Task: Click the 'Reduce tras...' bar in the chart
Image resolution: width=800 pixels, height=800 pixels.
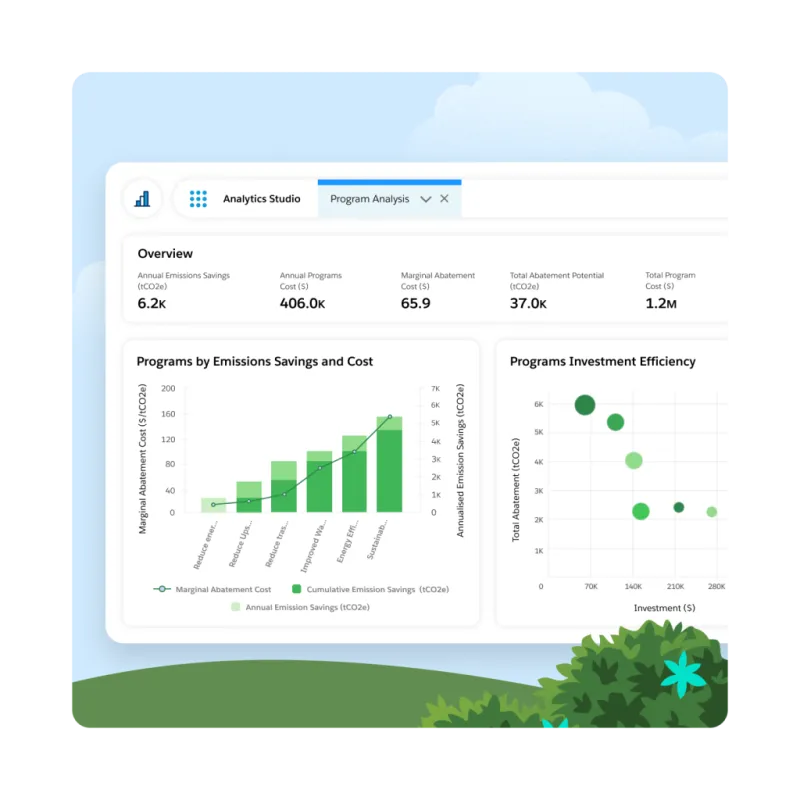Action: point(284,487)
